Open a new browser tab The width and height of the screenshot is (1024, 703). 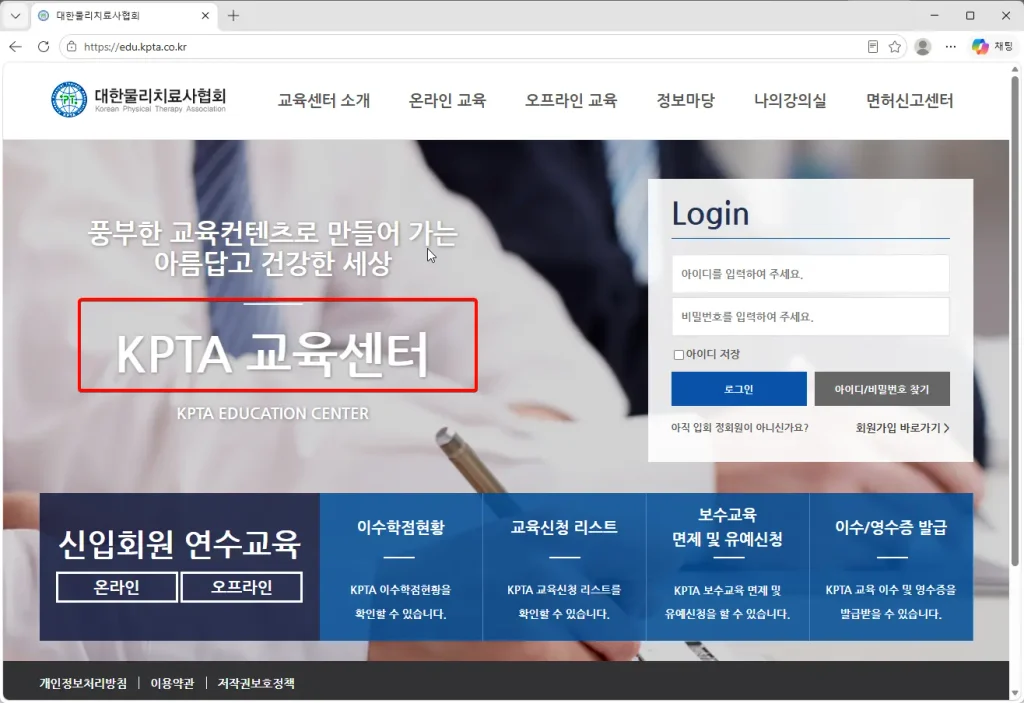[x=233, y=16]
